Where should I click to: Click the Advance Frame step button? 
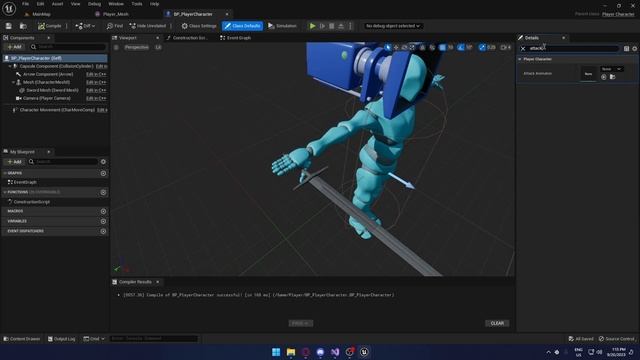pos(322,26)
